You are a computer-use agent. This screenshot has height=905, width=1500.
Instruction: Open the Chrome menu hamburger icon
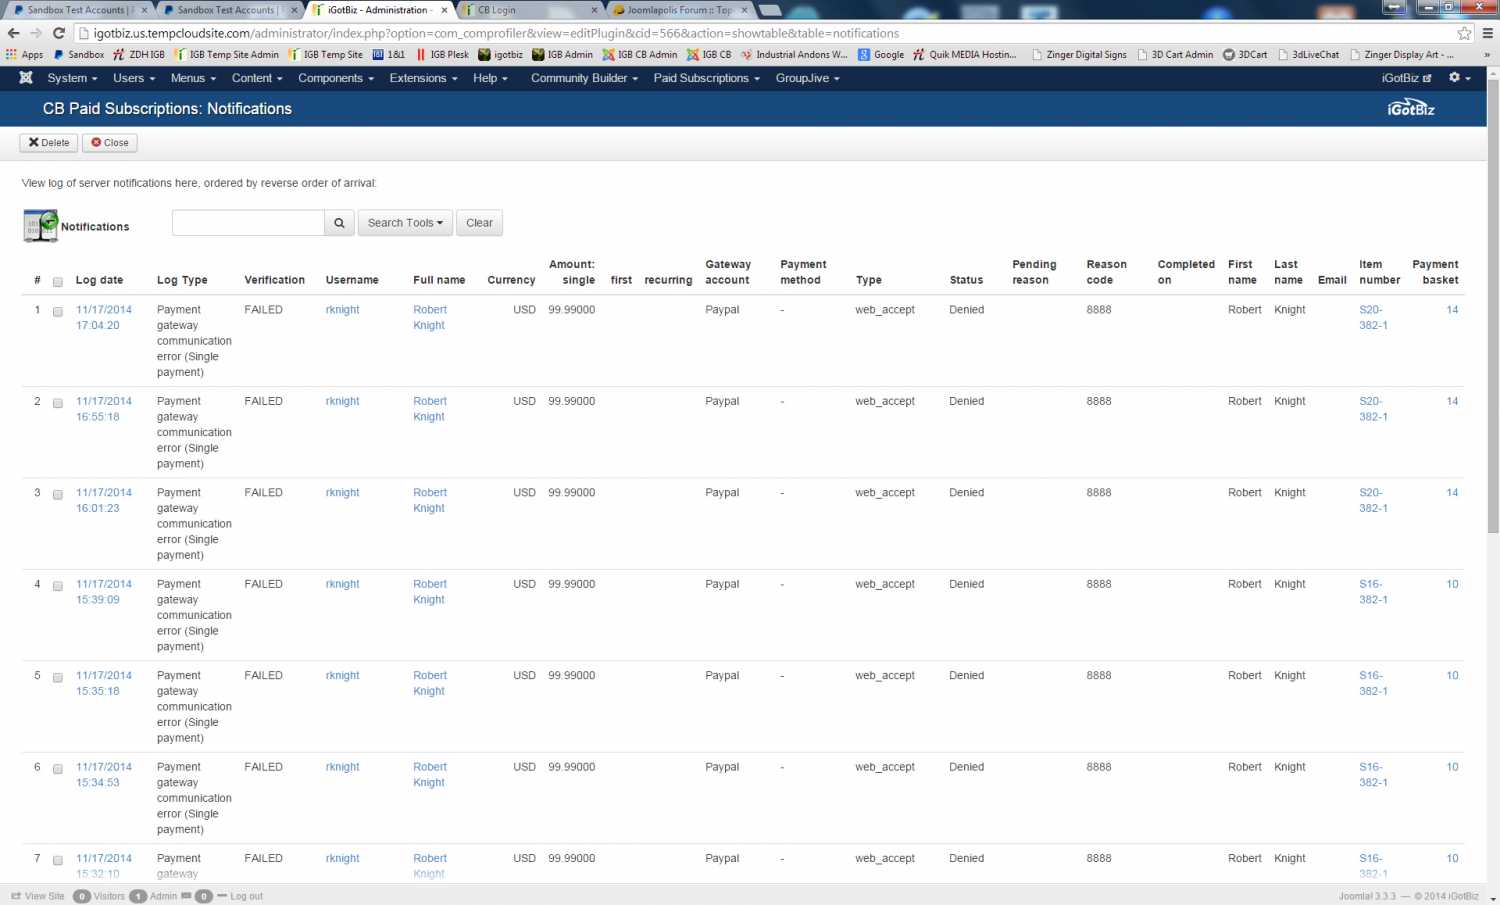[x=1487, y=33]
